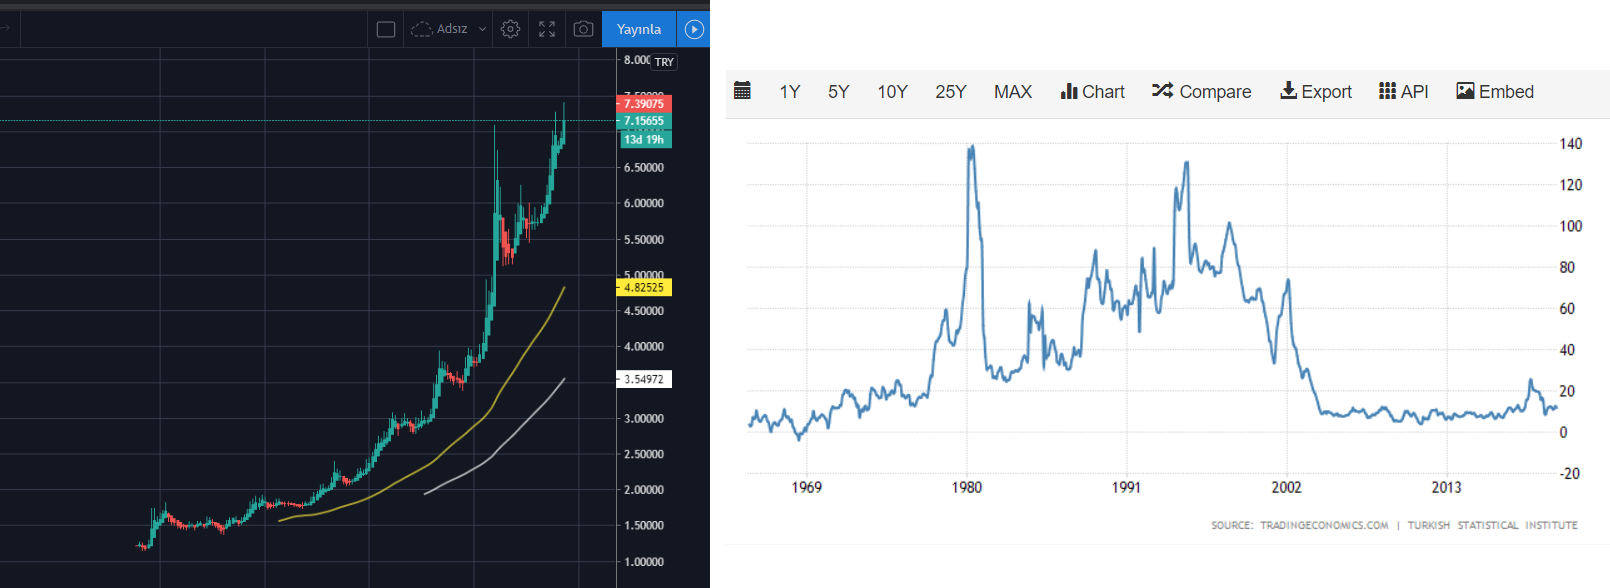Image resolution: width=1610 pixels, height=588 pixels.
Task: Open the calendar date picker icon
Action: (742, 91)
